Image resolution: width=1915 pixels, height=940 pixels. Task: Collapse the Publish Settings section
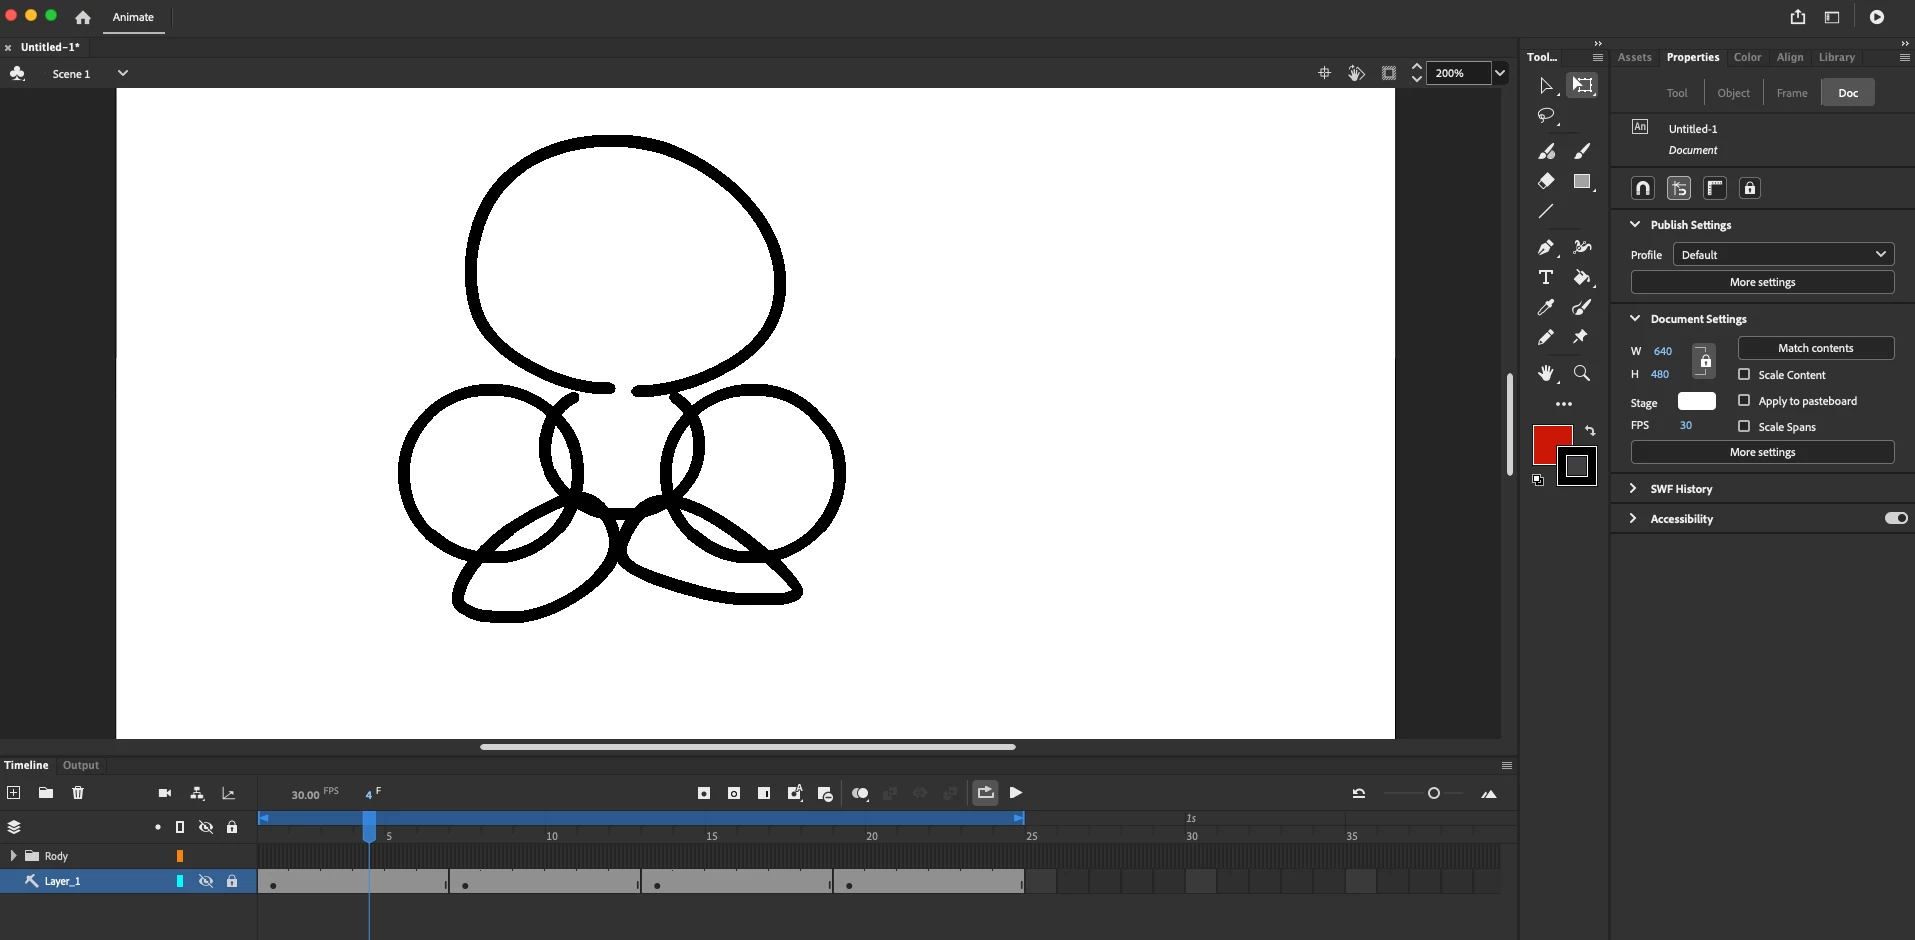pos(1635,224)
